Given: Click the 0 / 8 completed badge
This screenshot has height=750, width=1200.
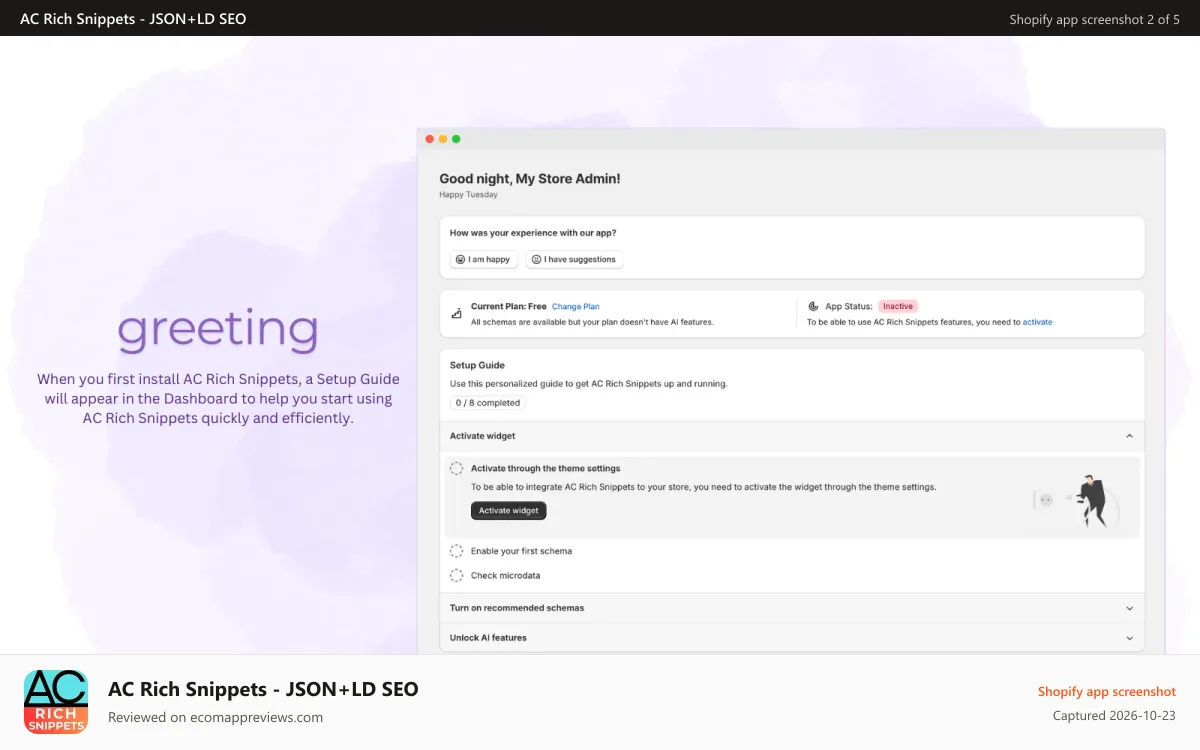Looking at the screenshot, I should point(488,403).
